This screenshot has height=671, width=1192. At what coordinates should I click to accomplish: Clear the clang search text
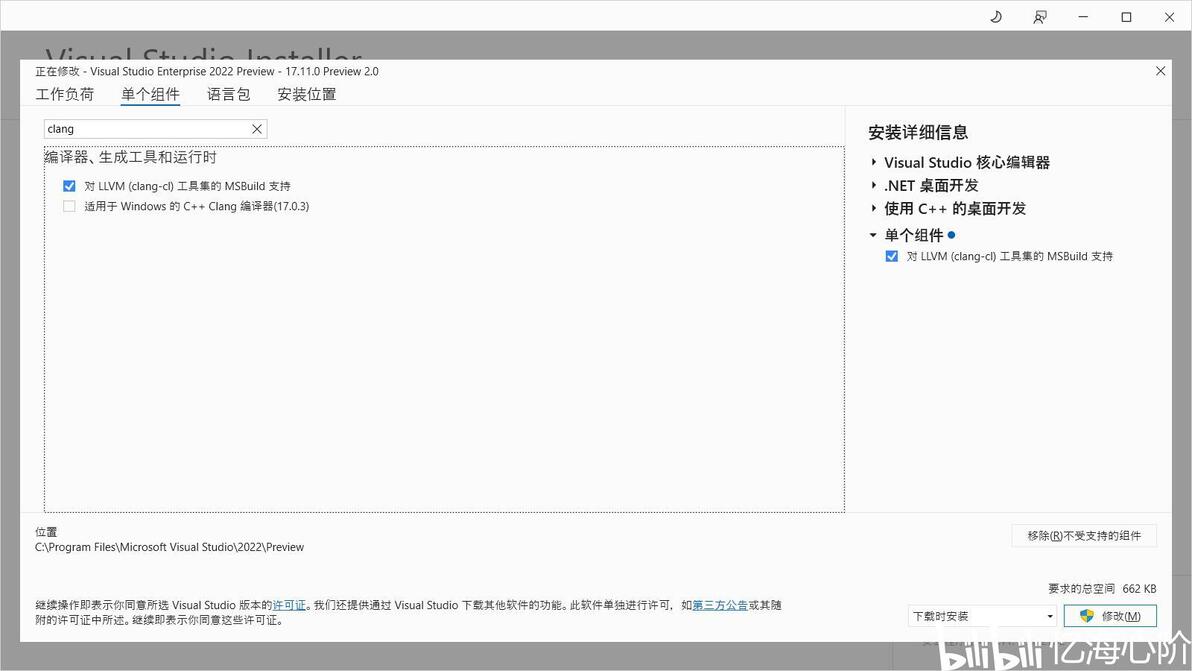click(257, 129)
